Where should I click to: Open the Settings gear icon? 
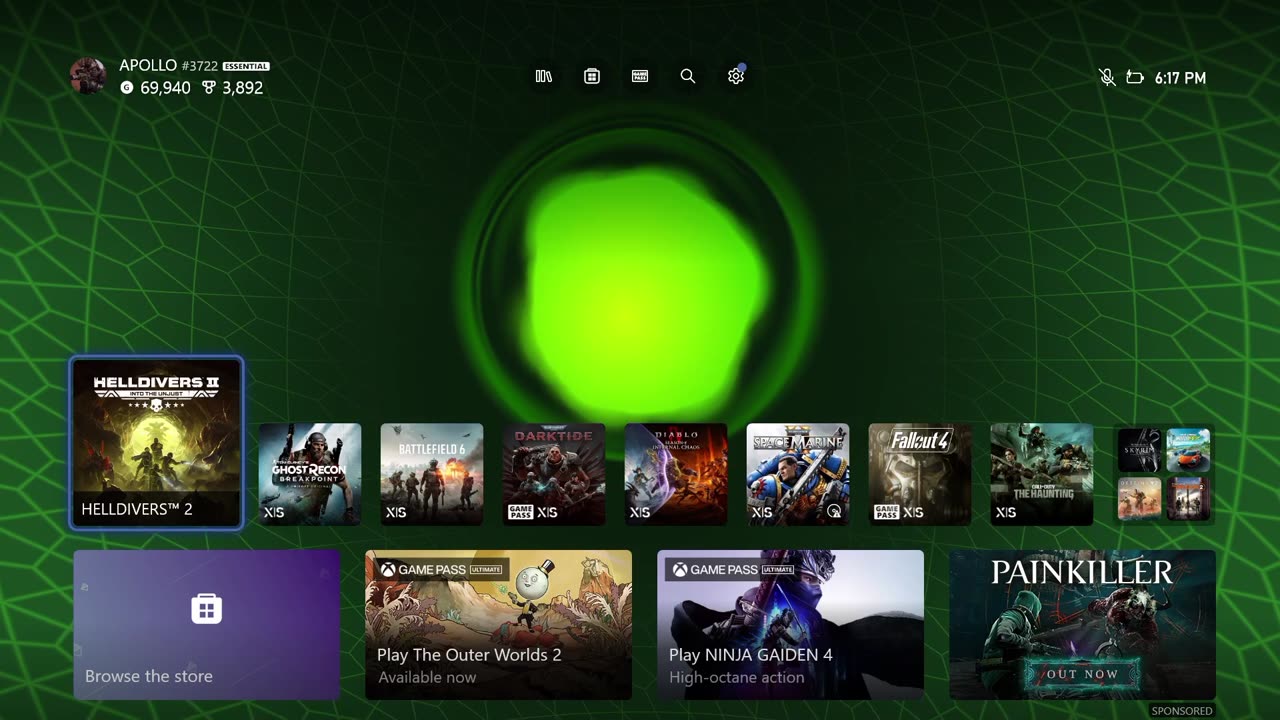point(736,76)
